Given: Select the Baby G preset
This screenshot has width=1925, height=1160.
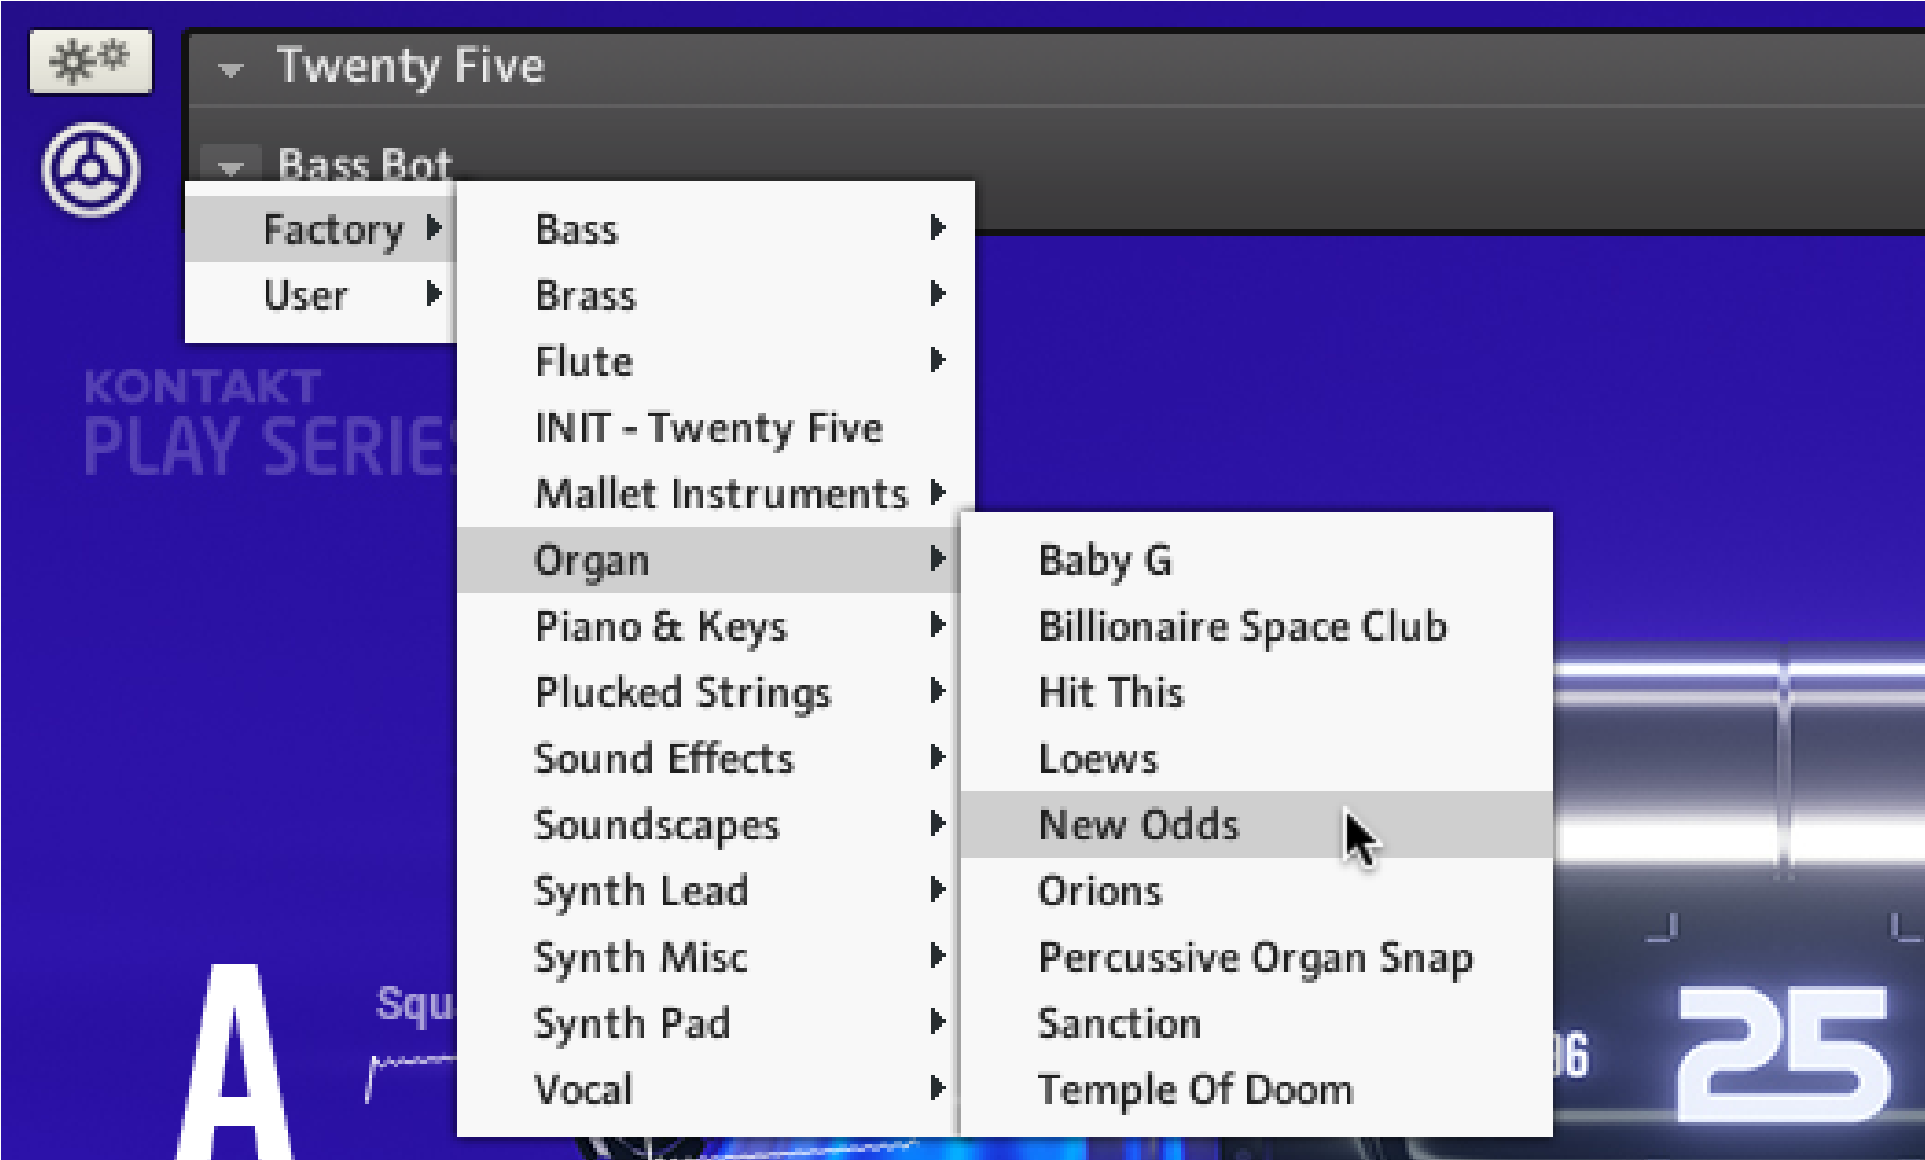Looking at the screenshot, I should click(1104, 560).
